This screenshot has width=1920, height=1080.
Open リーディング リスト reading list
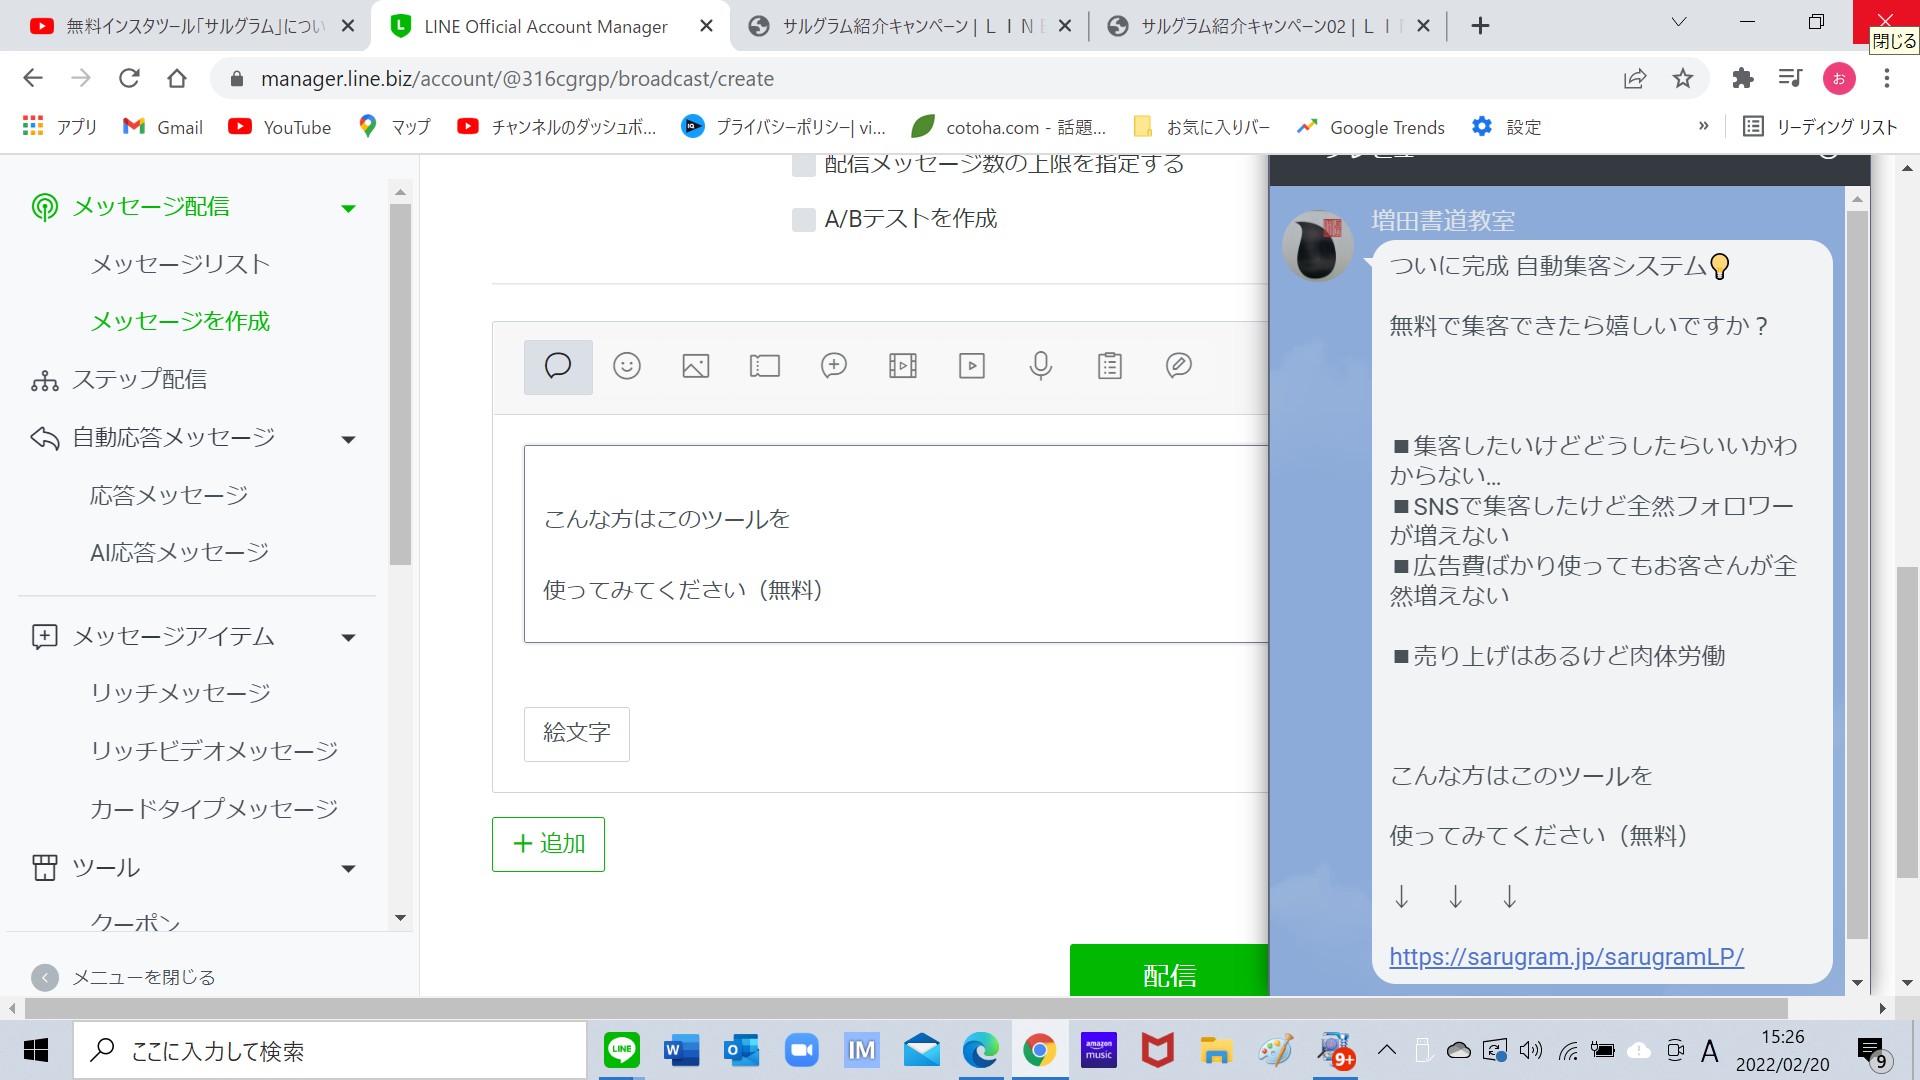click(1820, 126)
